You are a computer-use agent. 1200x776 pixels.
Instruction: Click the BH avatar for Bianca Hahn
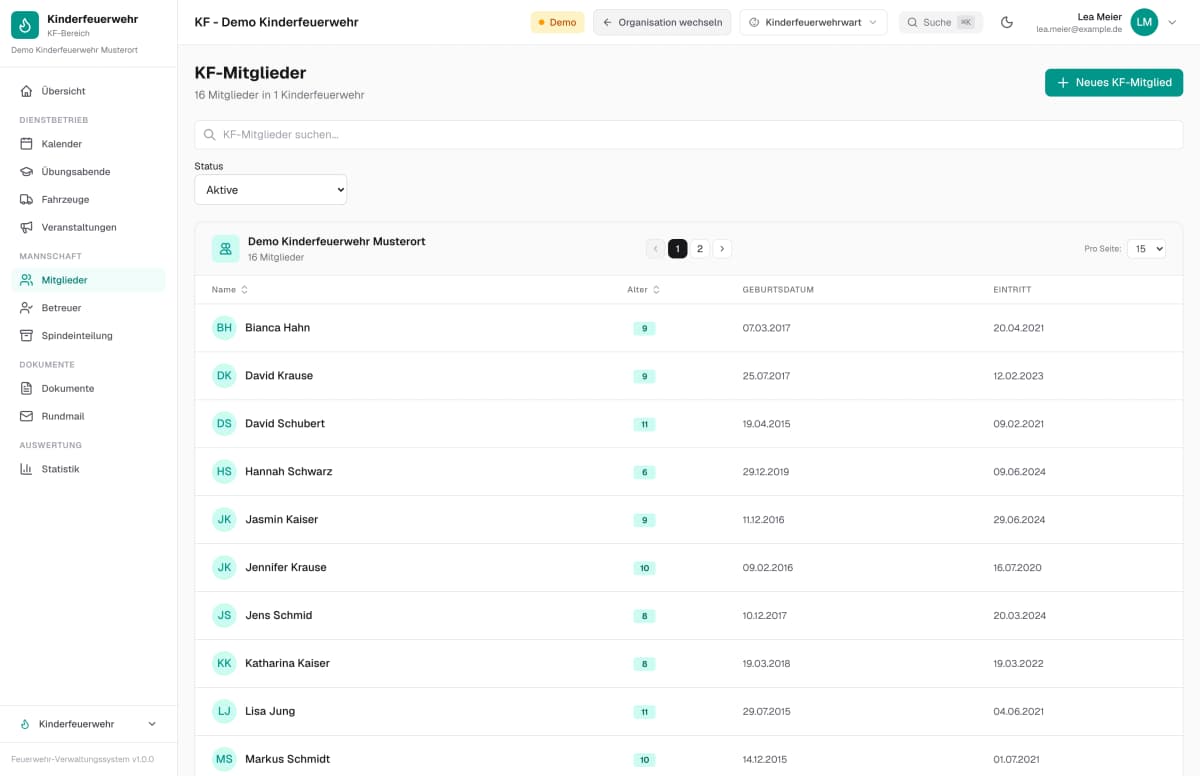tap(224, 328)
